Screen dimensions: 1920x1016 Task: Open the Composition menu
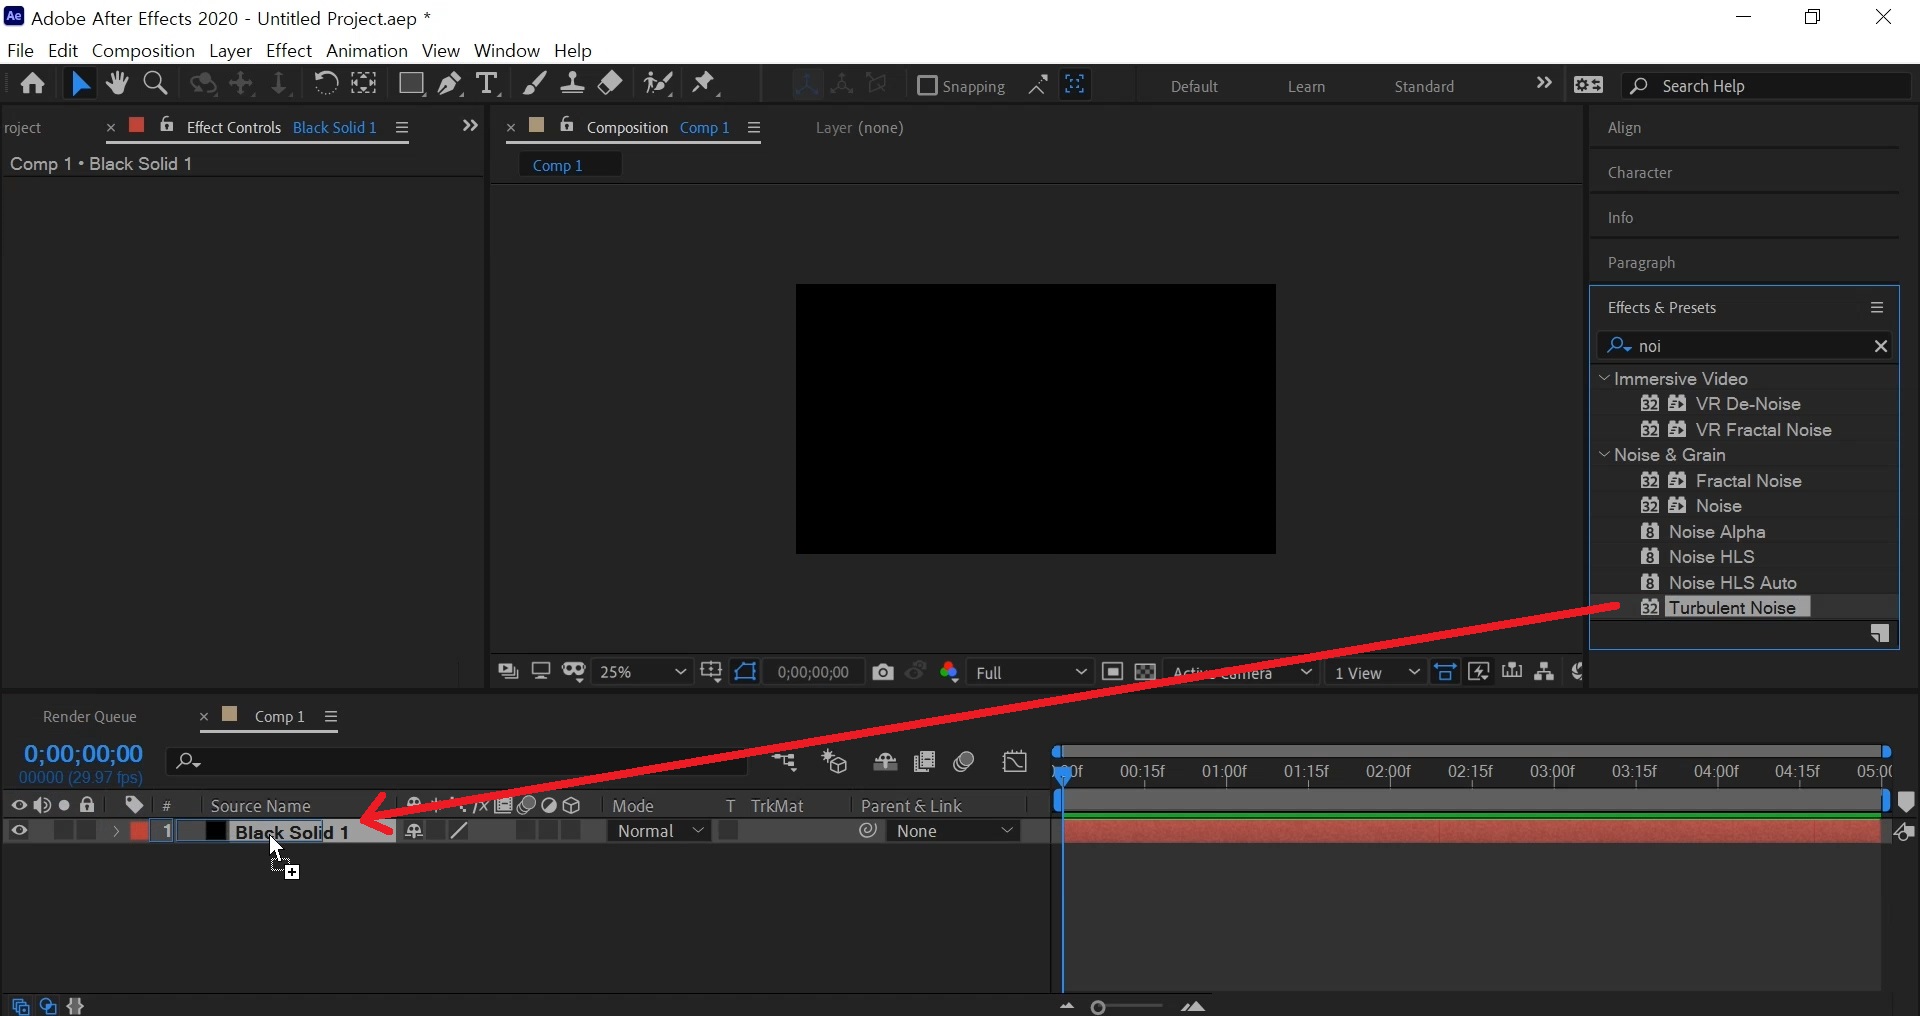(x=143, y=50)
